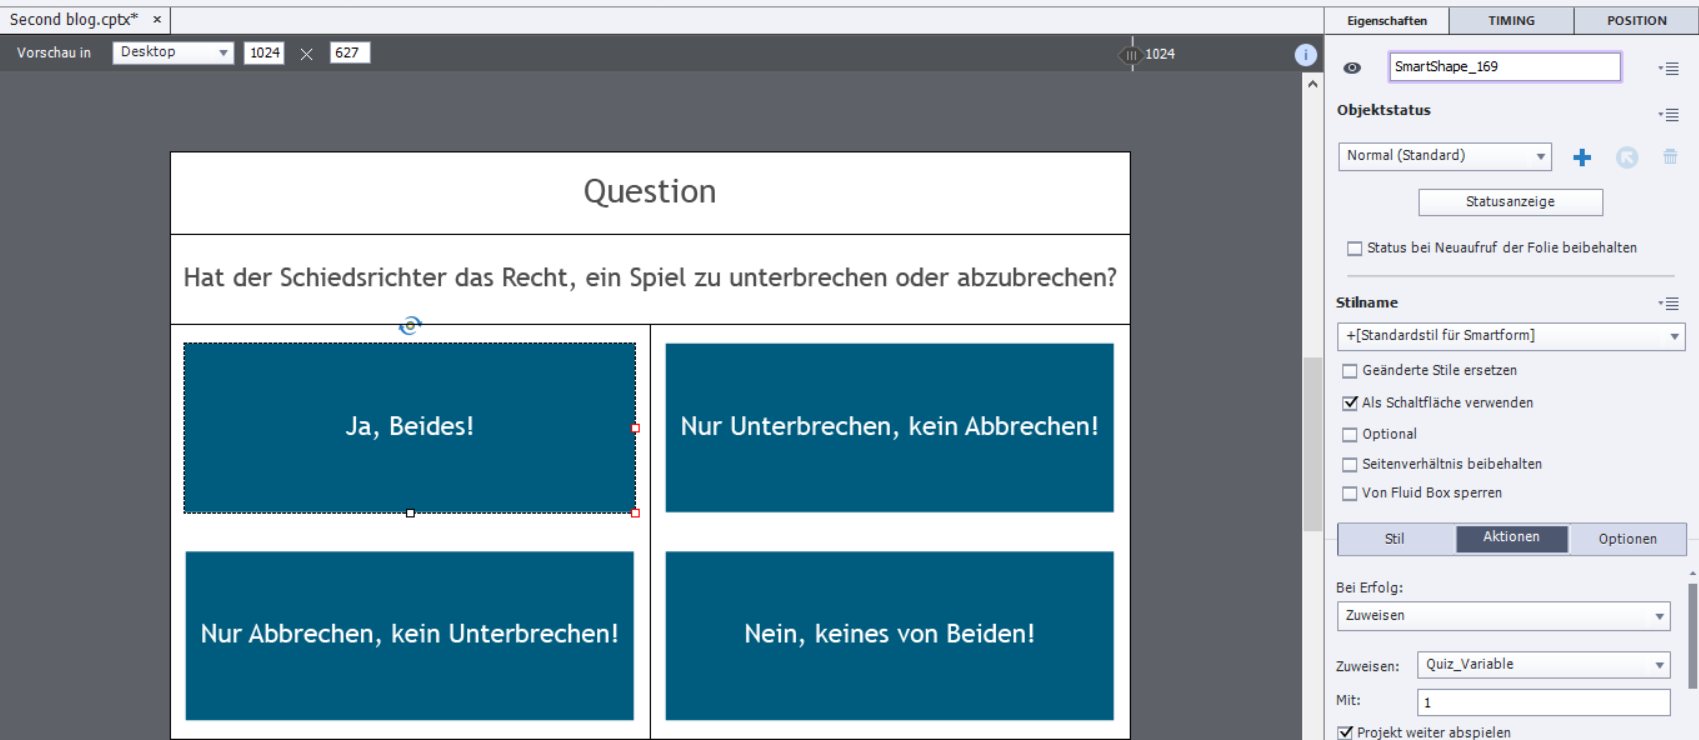The height and width of the screenshot is (740, 1699).
Task: Select the Optionen tab
Action: pyautogui.click(x=1627, y=539)
